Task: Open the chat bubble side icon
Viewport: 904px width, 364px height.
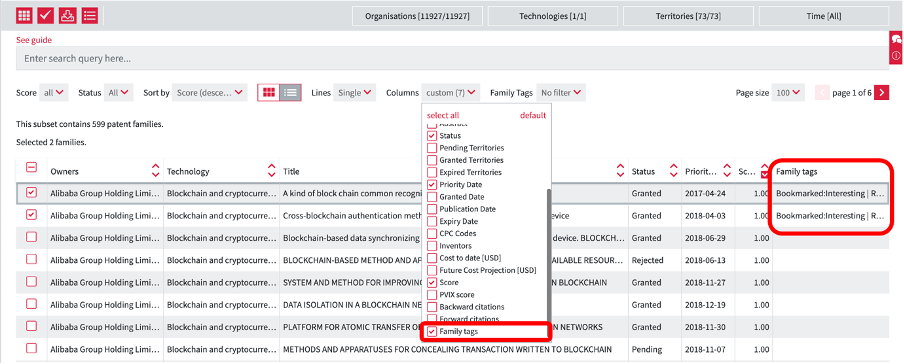Action: 897,39
